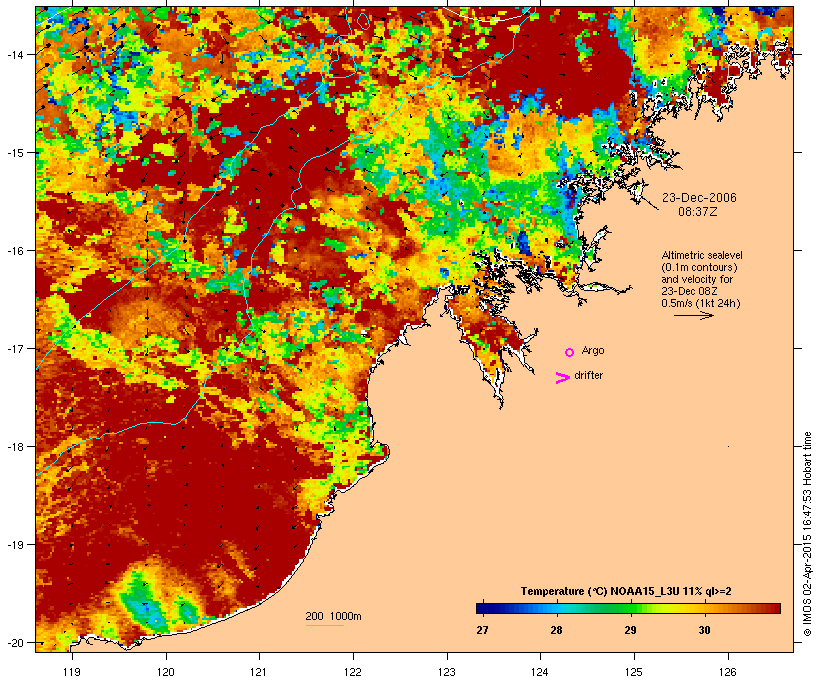Click longitude axis label 121
The image size is (820, 680).
(x=259, y=672)
